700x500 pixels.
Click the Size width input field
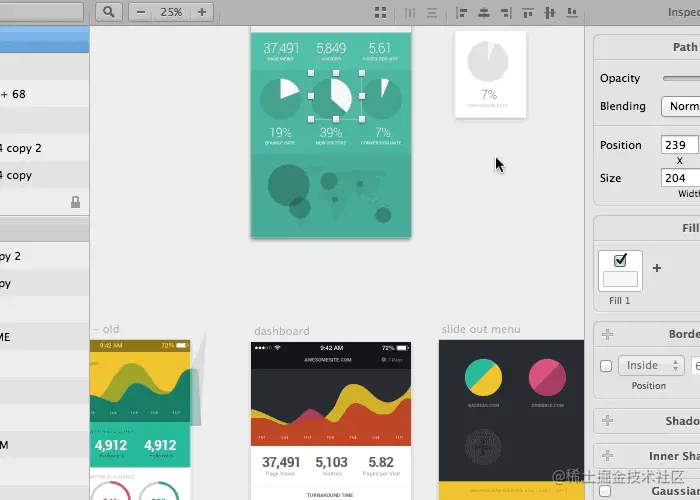680,178
